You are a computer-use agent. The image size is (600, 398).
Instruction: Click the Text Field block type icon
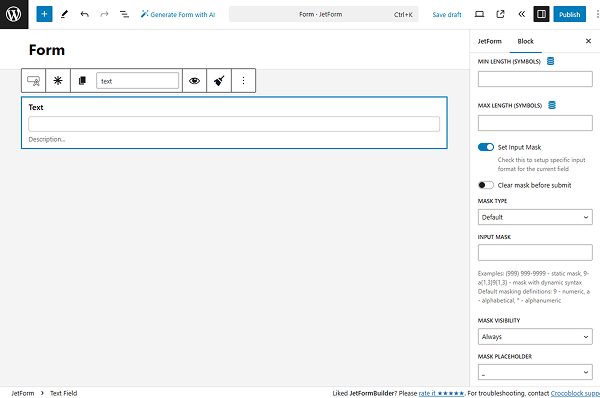pos(33,81)
